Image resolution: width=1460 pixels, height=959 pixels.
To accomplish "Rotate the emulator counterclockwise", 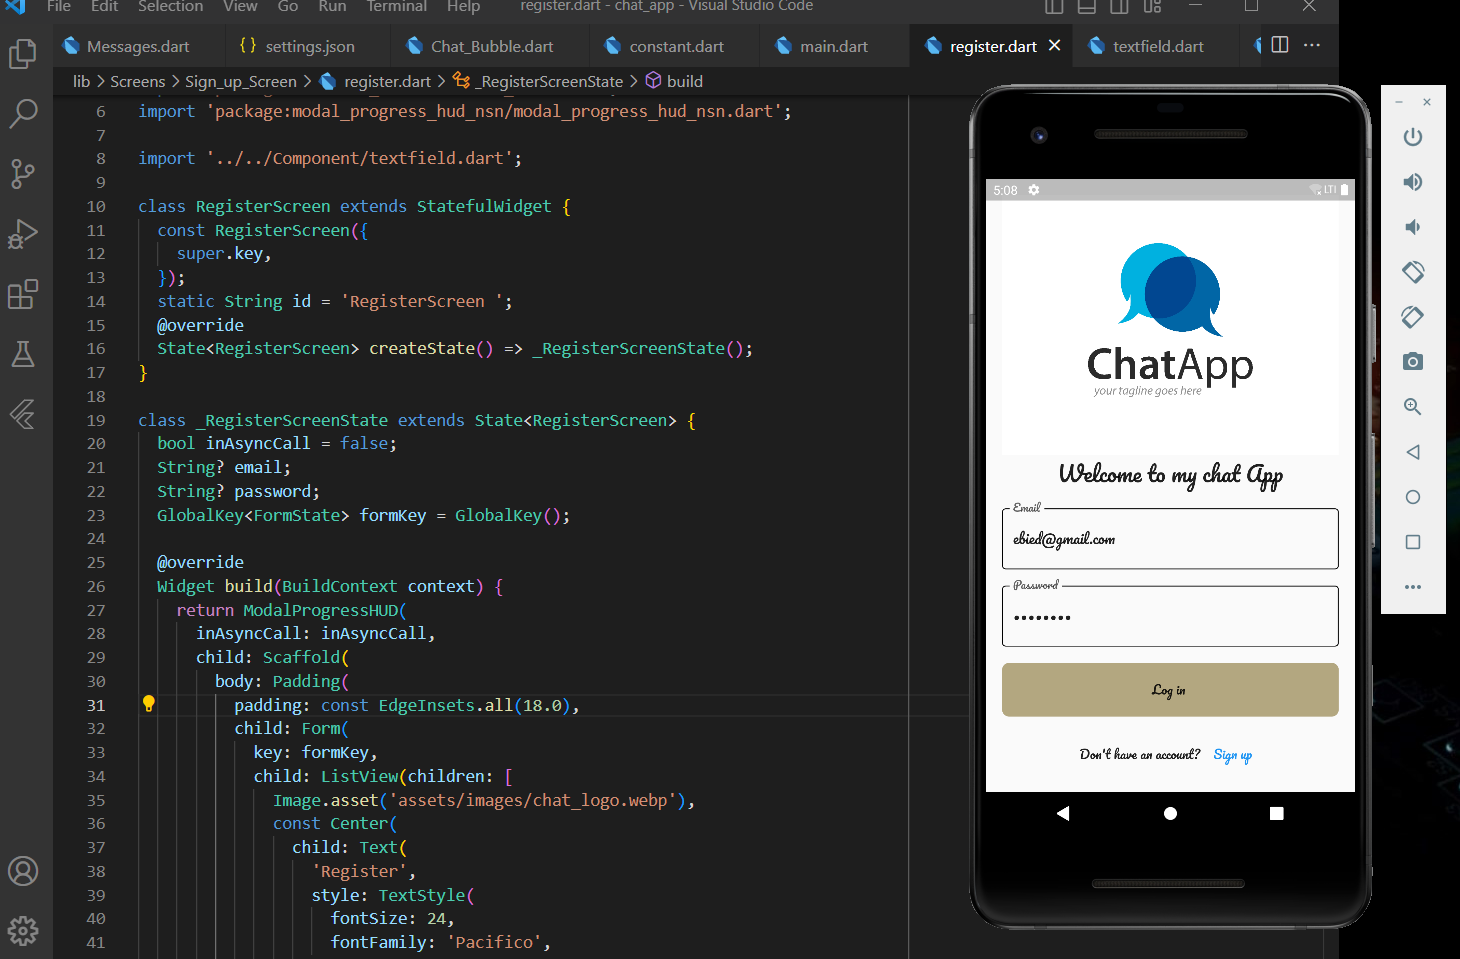I will click(x=1412, y=271).
